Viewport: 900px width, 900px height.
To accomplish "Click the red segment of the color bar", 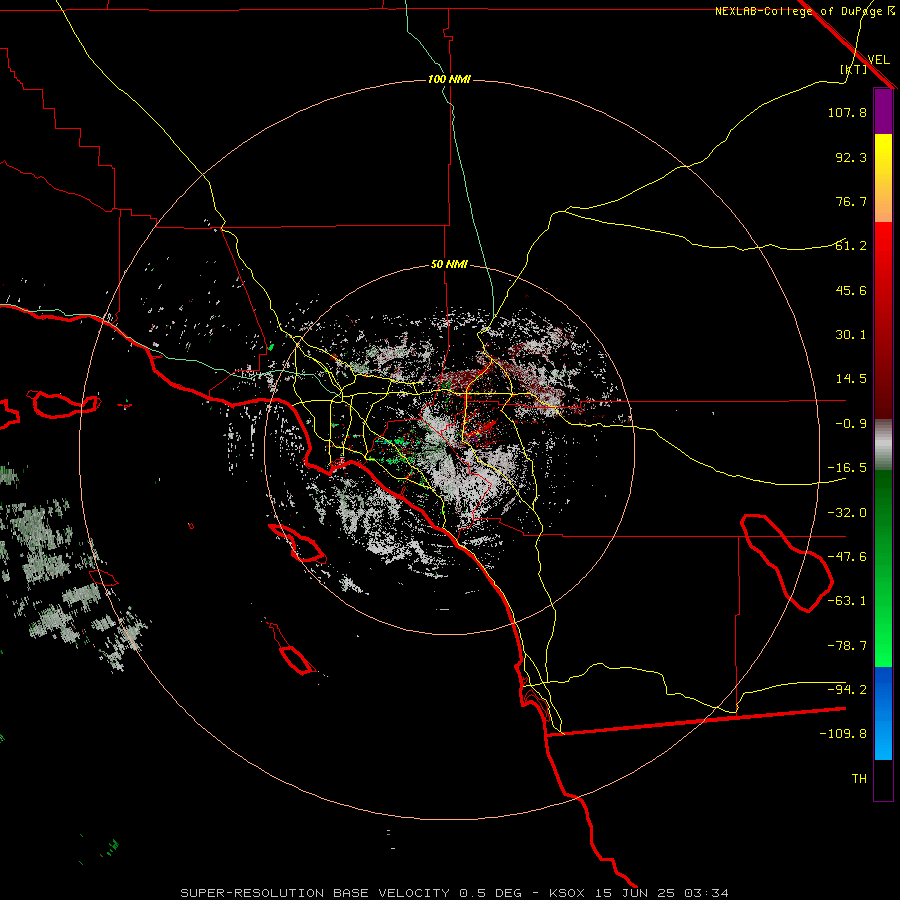I will point(883,320).
